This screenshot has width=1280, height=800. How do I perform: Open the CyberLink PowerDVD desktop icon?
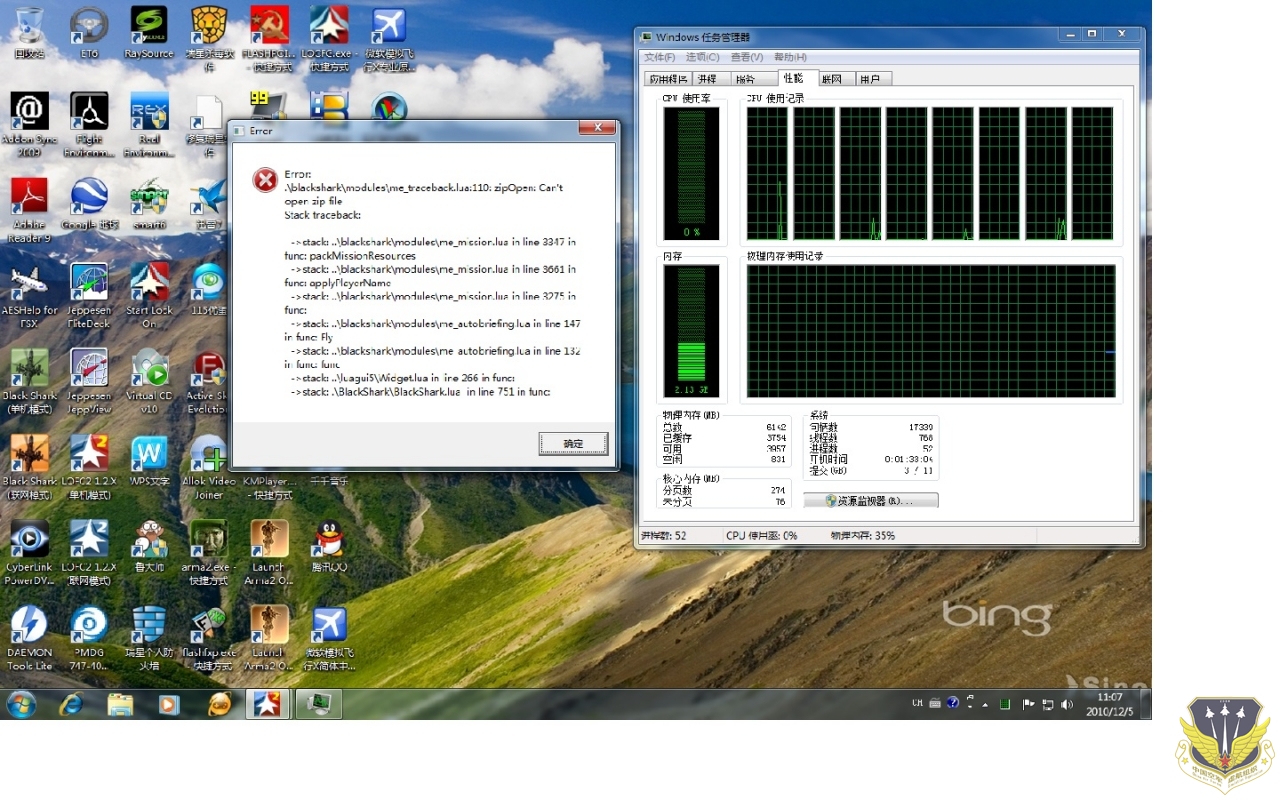click(29, 552)
